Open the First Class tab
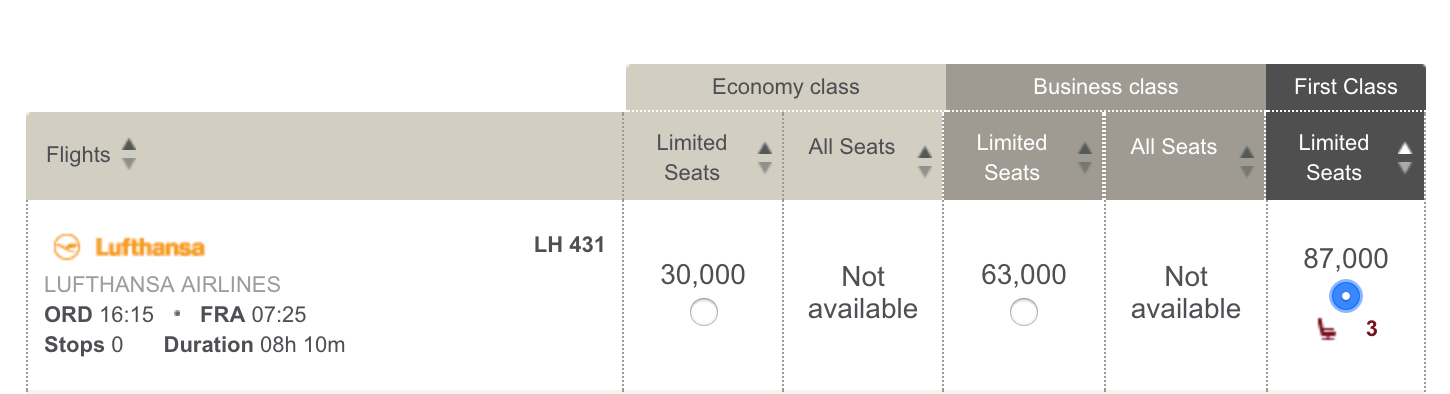The height and width of the screenshot is (394, 1450). click(1346, 87)
